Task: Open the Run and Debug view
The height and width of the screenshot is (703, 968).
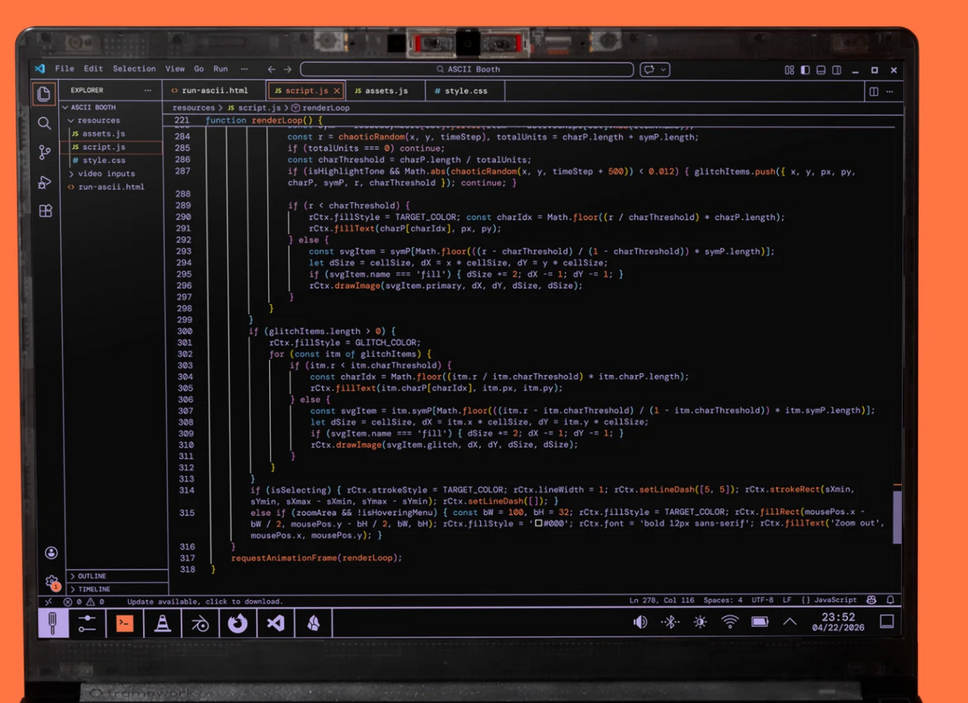Action: tap(45, 182)
